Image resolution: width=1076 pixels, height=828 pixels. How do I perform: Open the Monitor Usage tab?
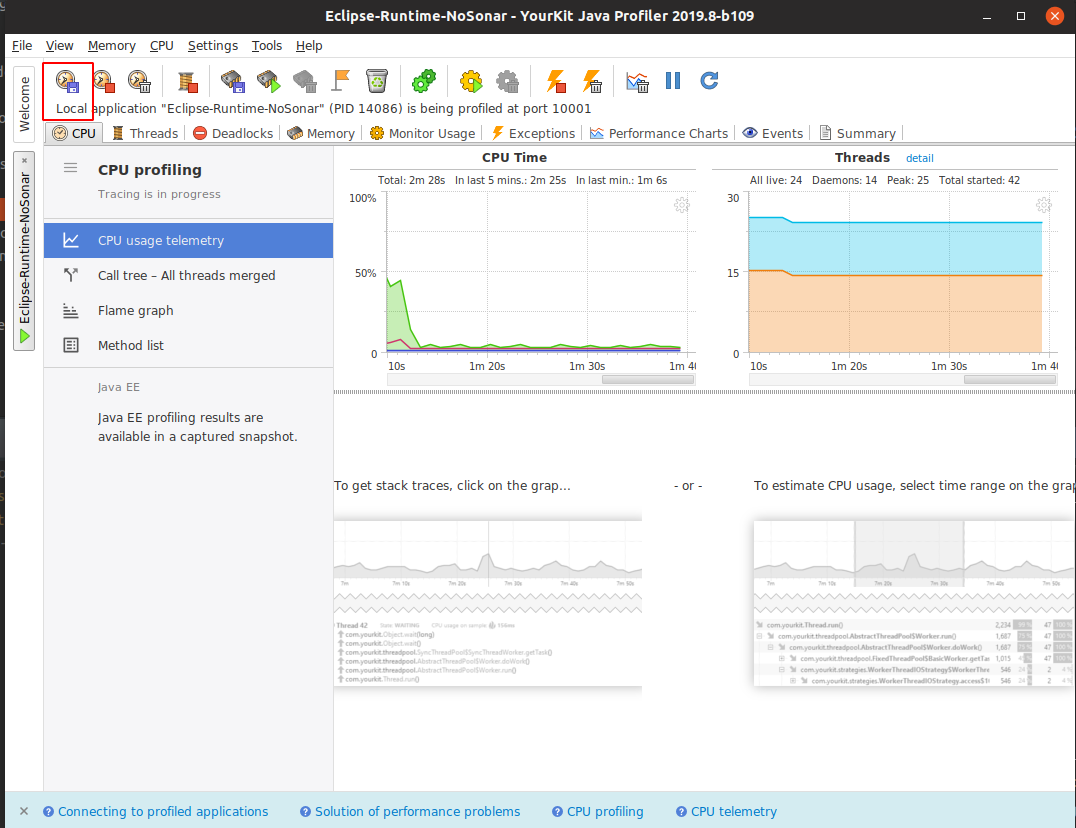click(x=422, y=133)
